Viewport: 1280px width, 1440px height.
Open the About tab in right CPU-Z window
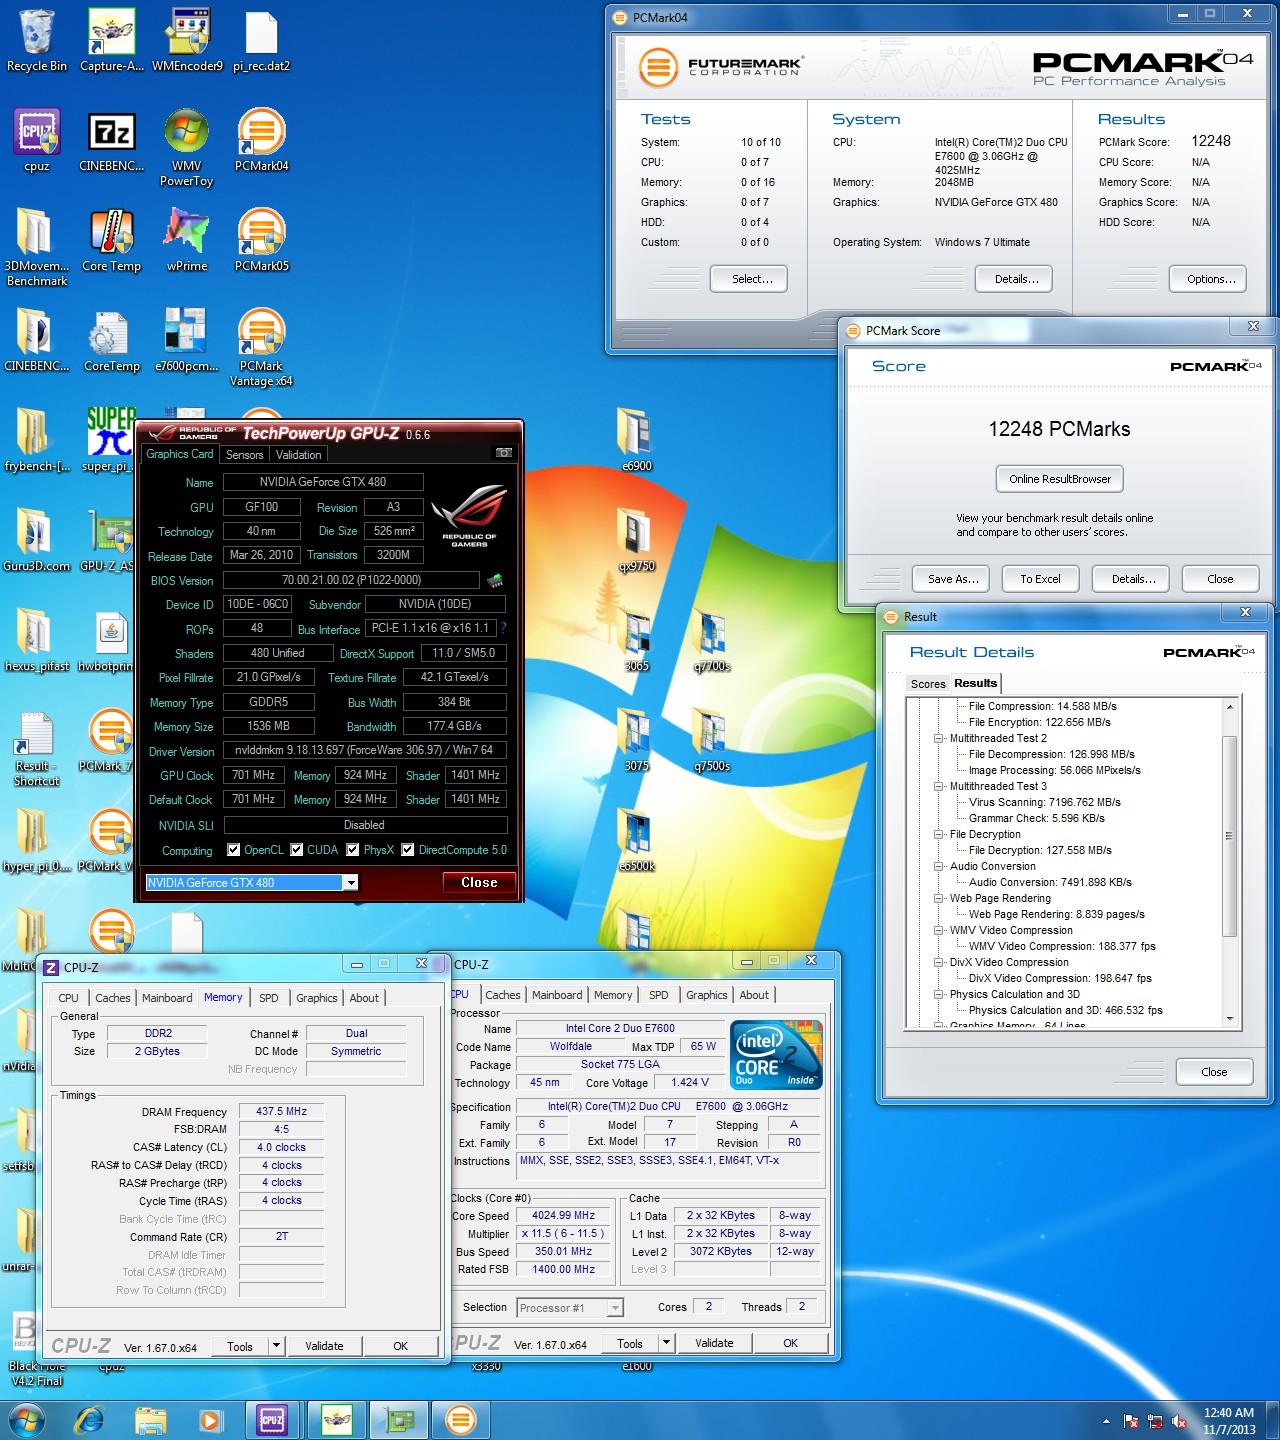754,995
